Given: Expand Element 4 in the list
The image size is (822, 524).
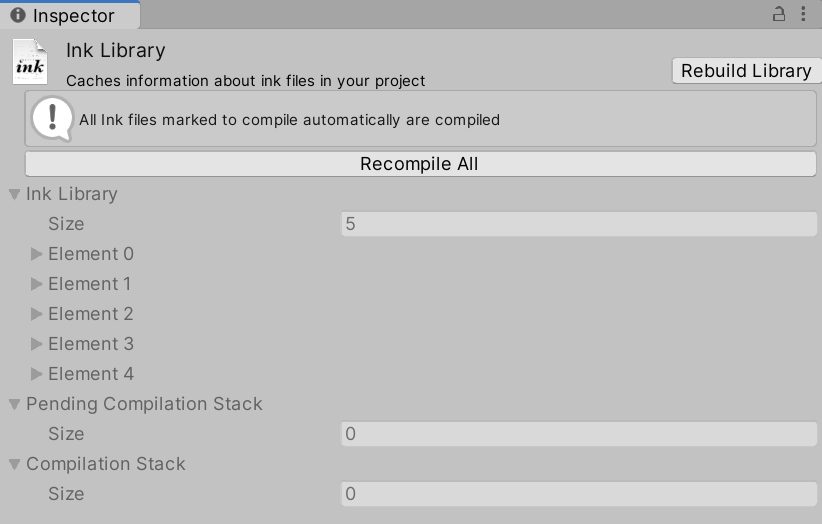Looking at the screenshot, I should coord(37,374).
